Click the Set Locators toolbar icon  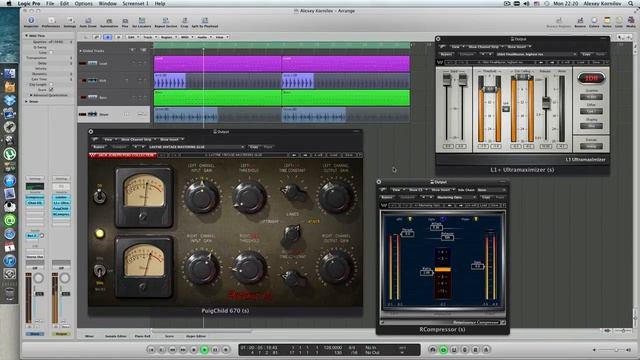[142, 22]
